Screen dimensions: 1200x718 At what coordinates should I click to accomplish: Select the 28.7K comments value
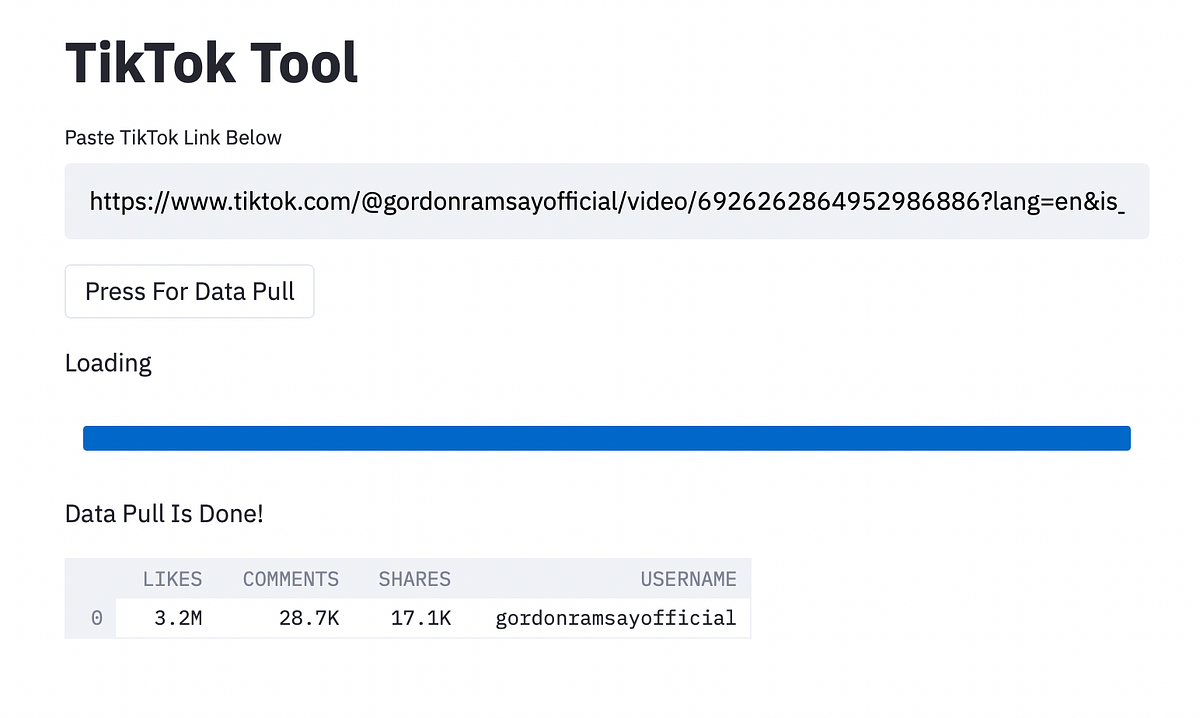click(x=308, y=617)
